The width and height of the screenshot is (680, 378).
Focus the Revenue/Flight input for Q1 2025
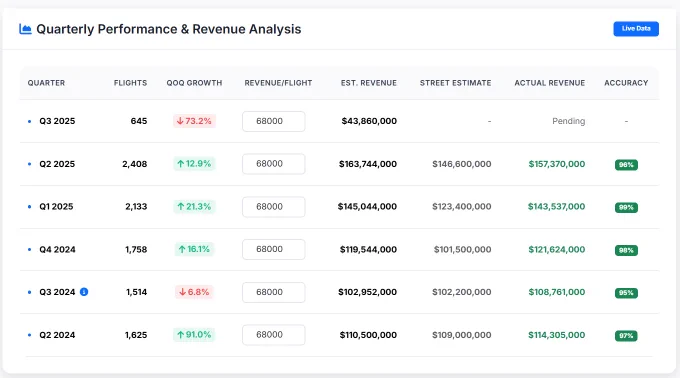click(x=274, y=207)
